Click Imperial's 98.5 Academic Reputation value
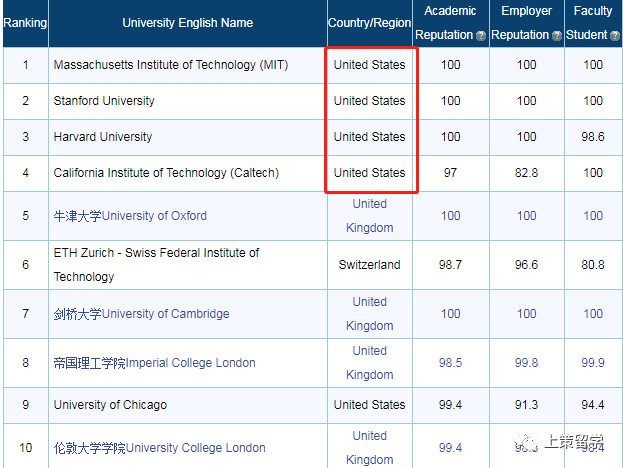This screenshot has width=623, height=468. [450, 363]
